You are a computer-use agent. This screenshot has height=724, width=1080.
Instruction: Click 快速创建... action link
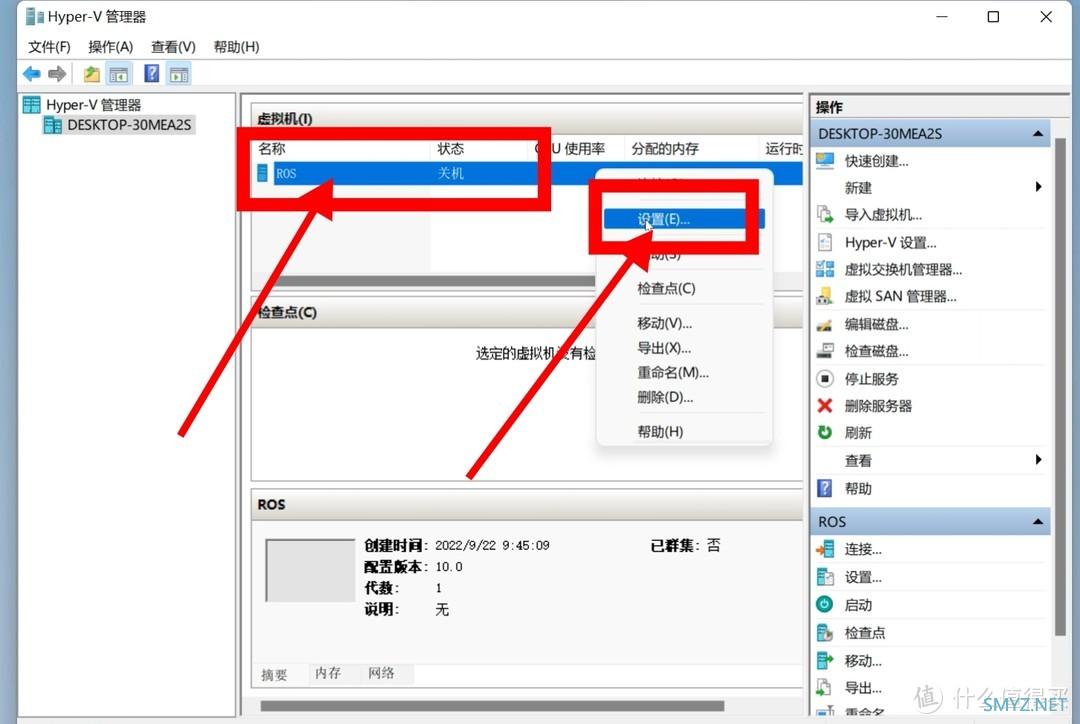[x=876, y=161]
